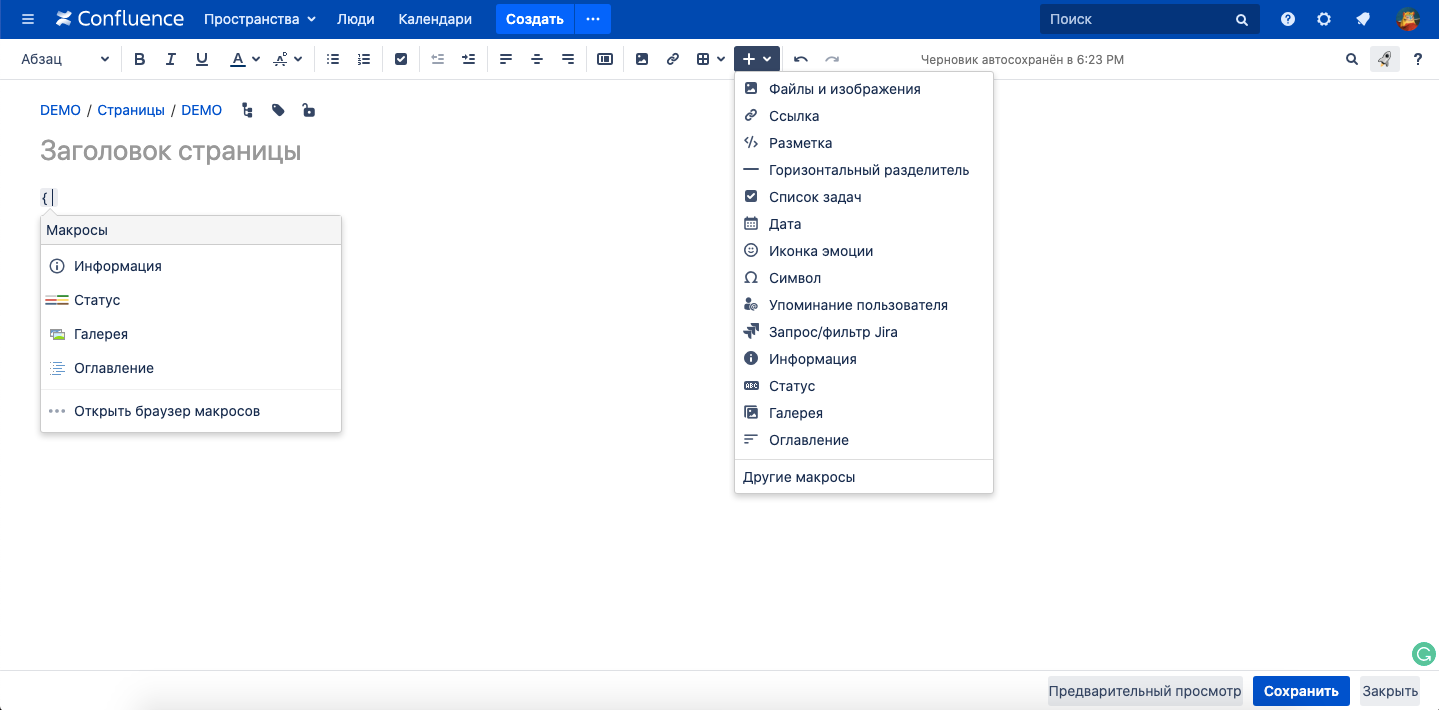Select Упоминание пользователя entry
The height and width of the screenshot is (710, 1439).
click(x=864, y=305)
